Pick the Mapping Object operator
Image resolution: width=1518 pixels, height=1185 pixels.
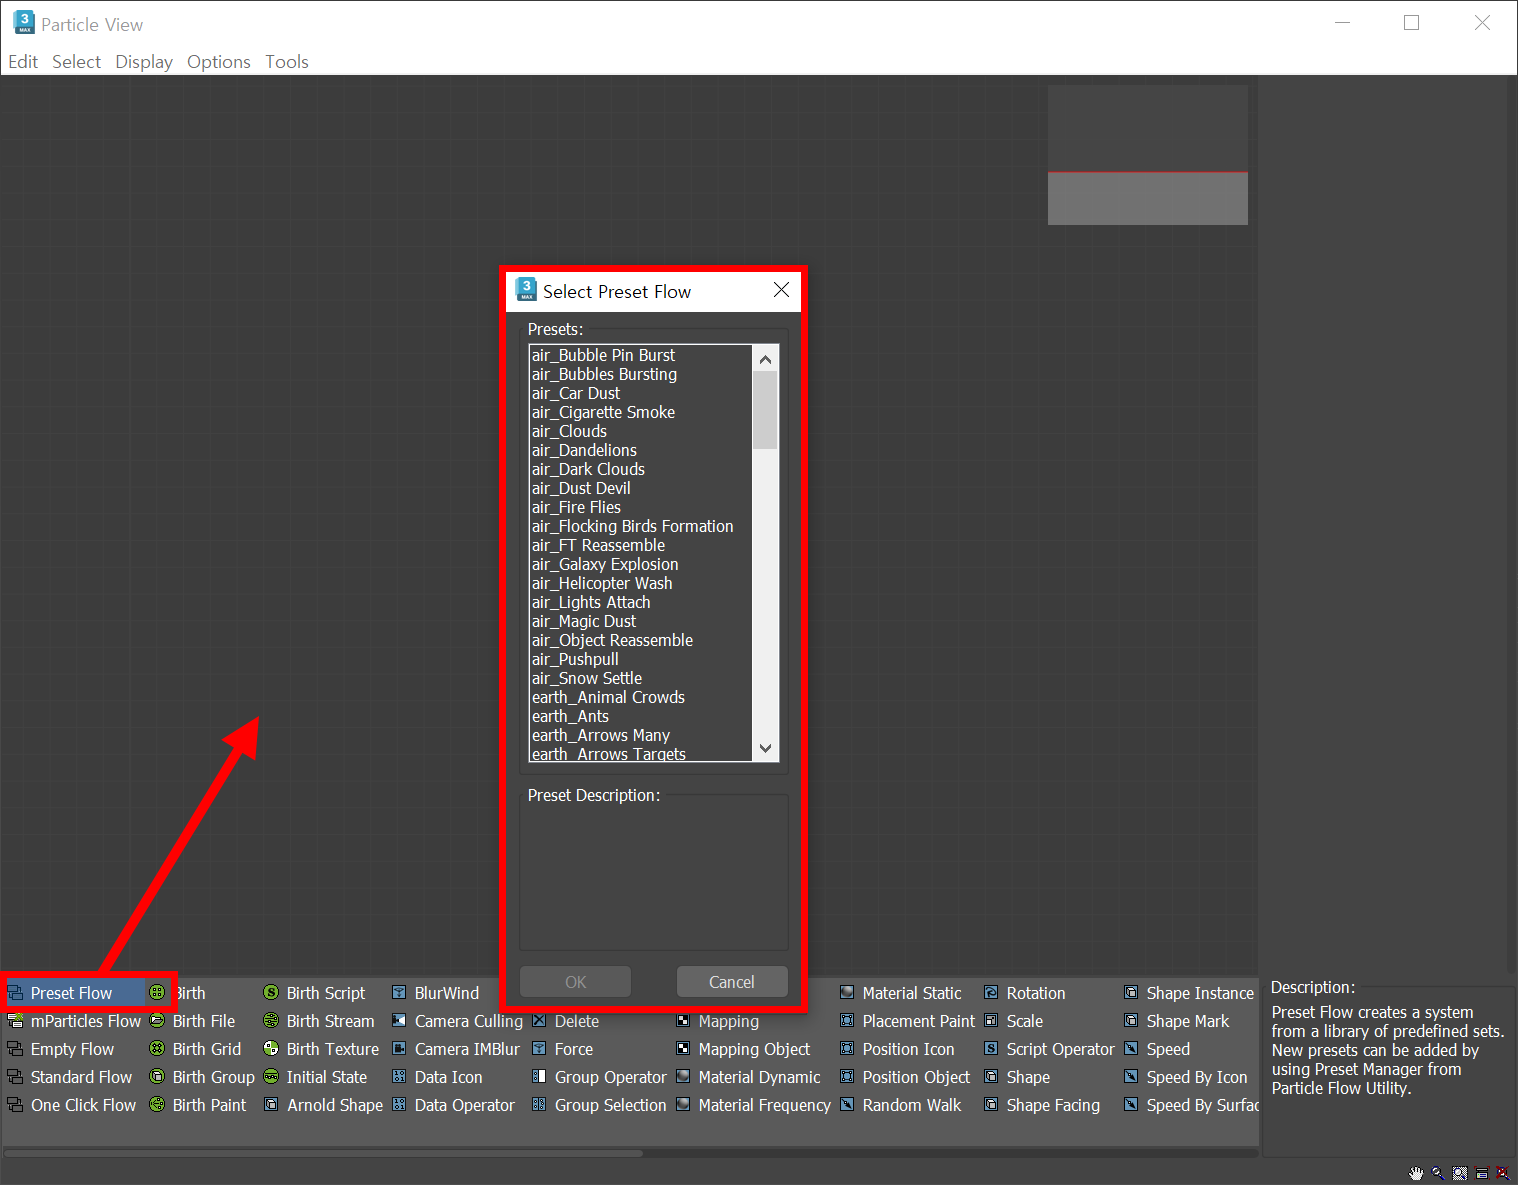click(744, 1049)
